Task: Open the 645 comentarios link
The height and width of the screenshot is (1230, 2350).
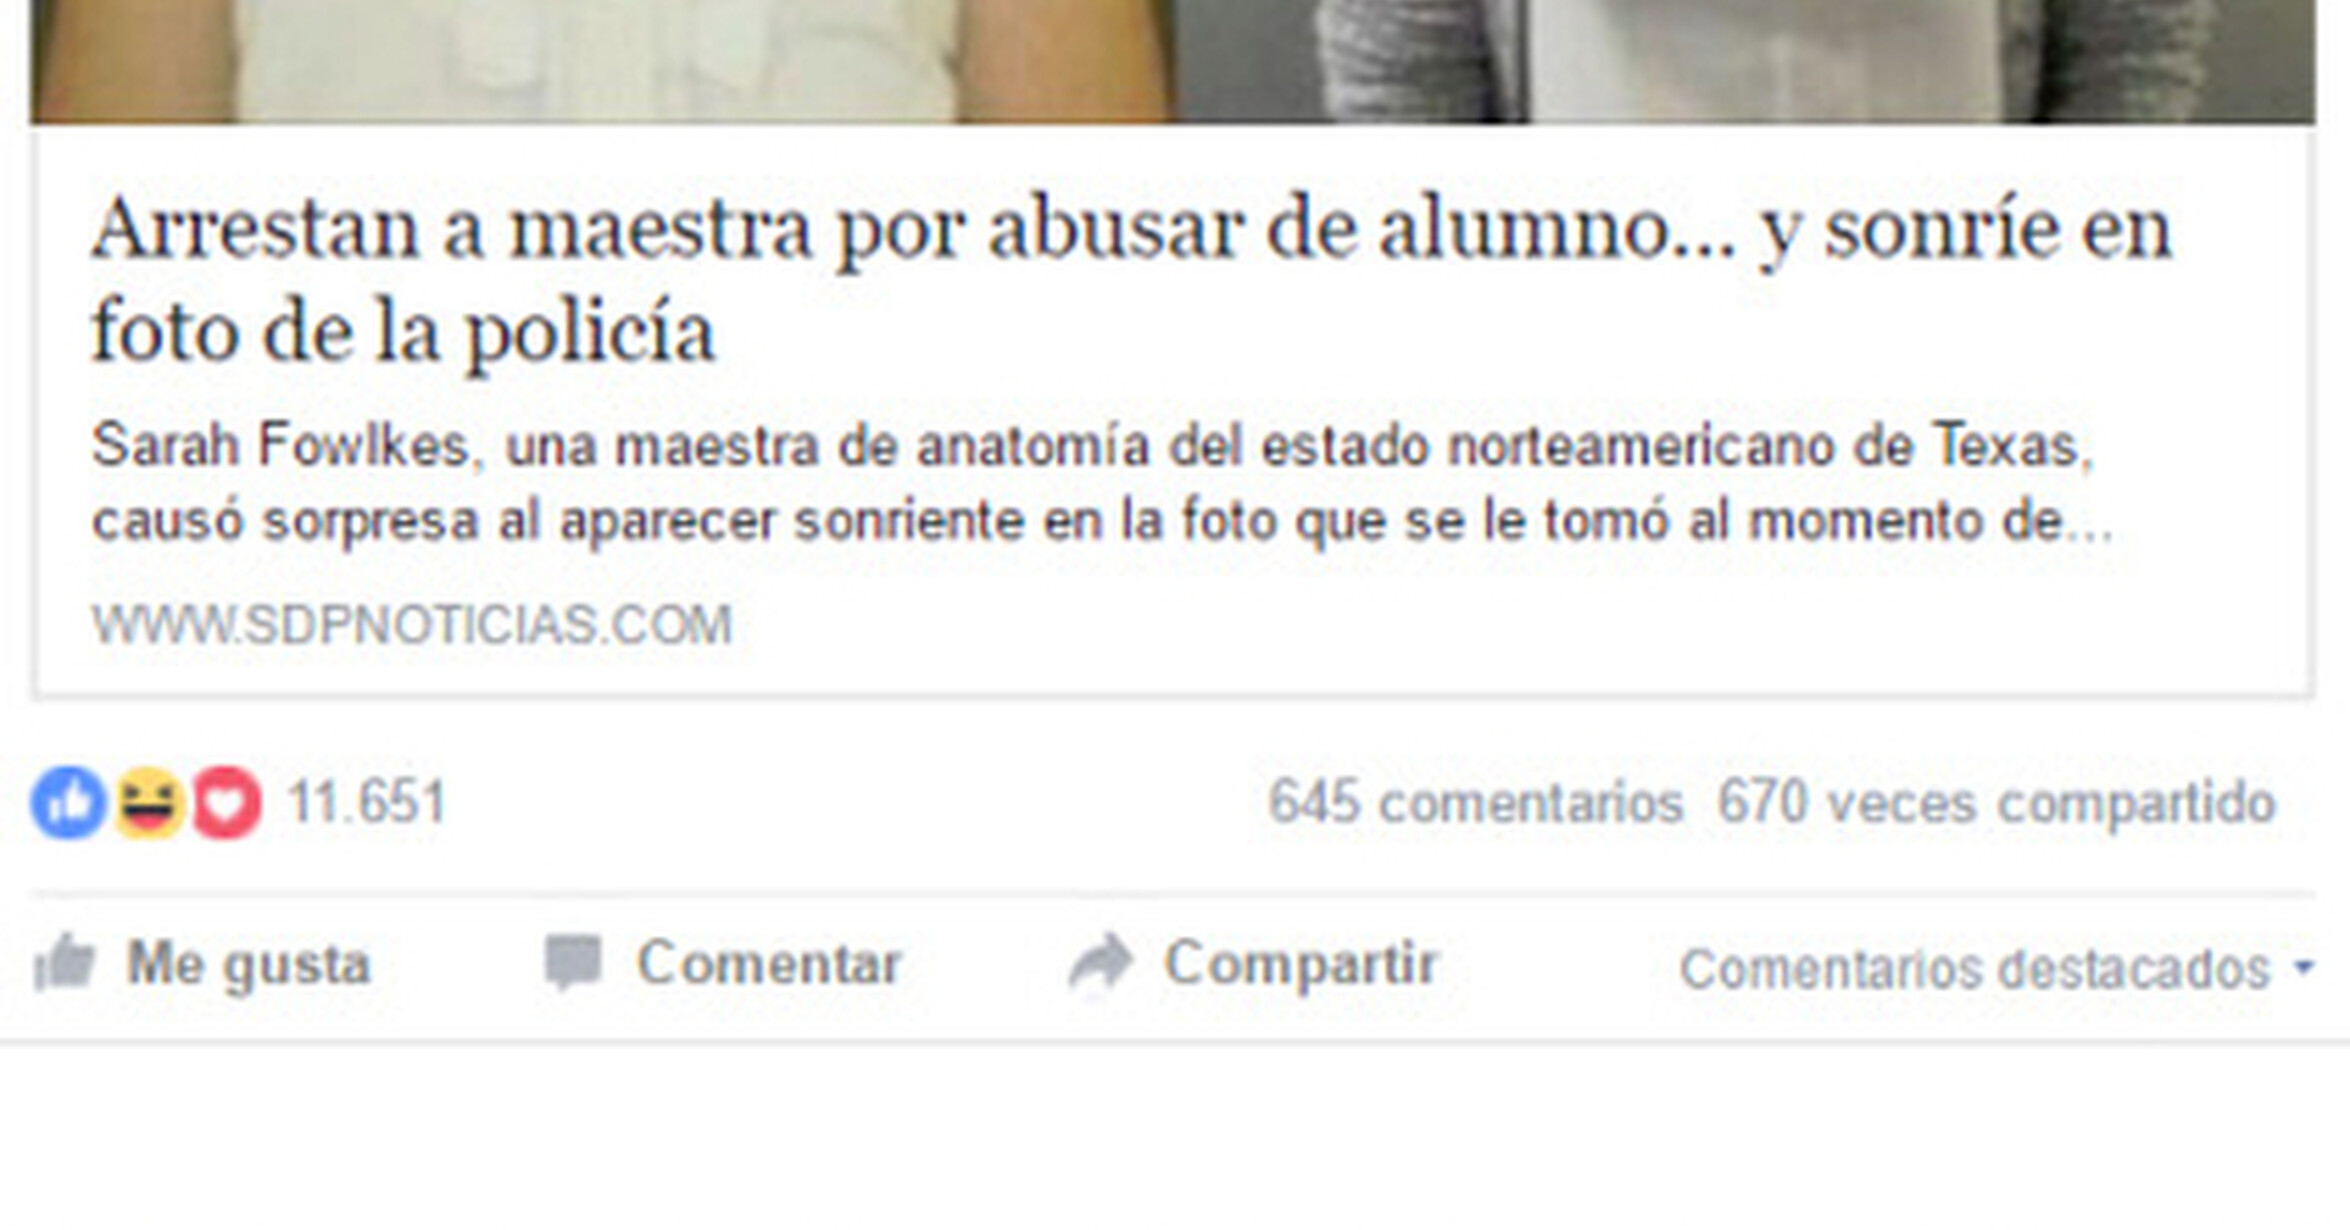Action: coord(1476,802)
